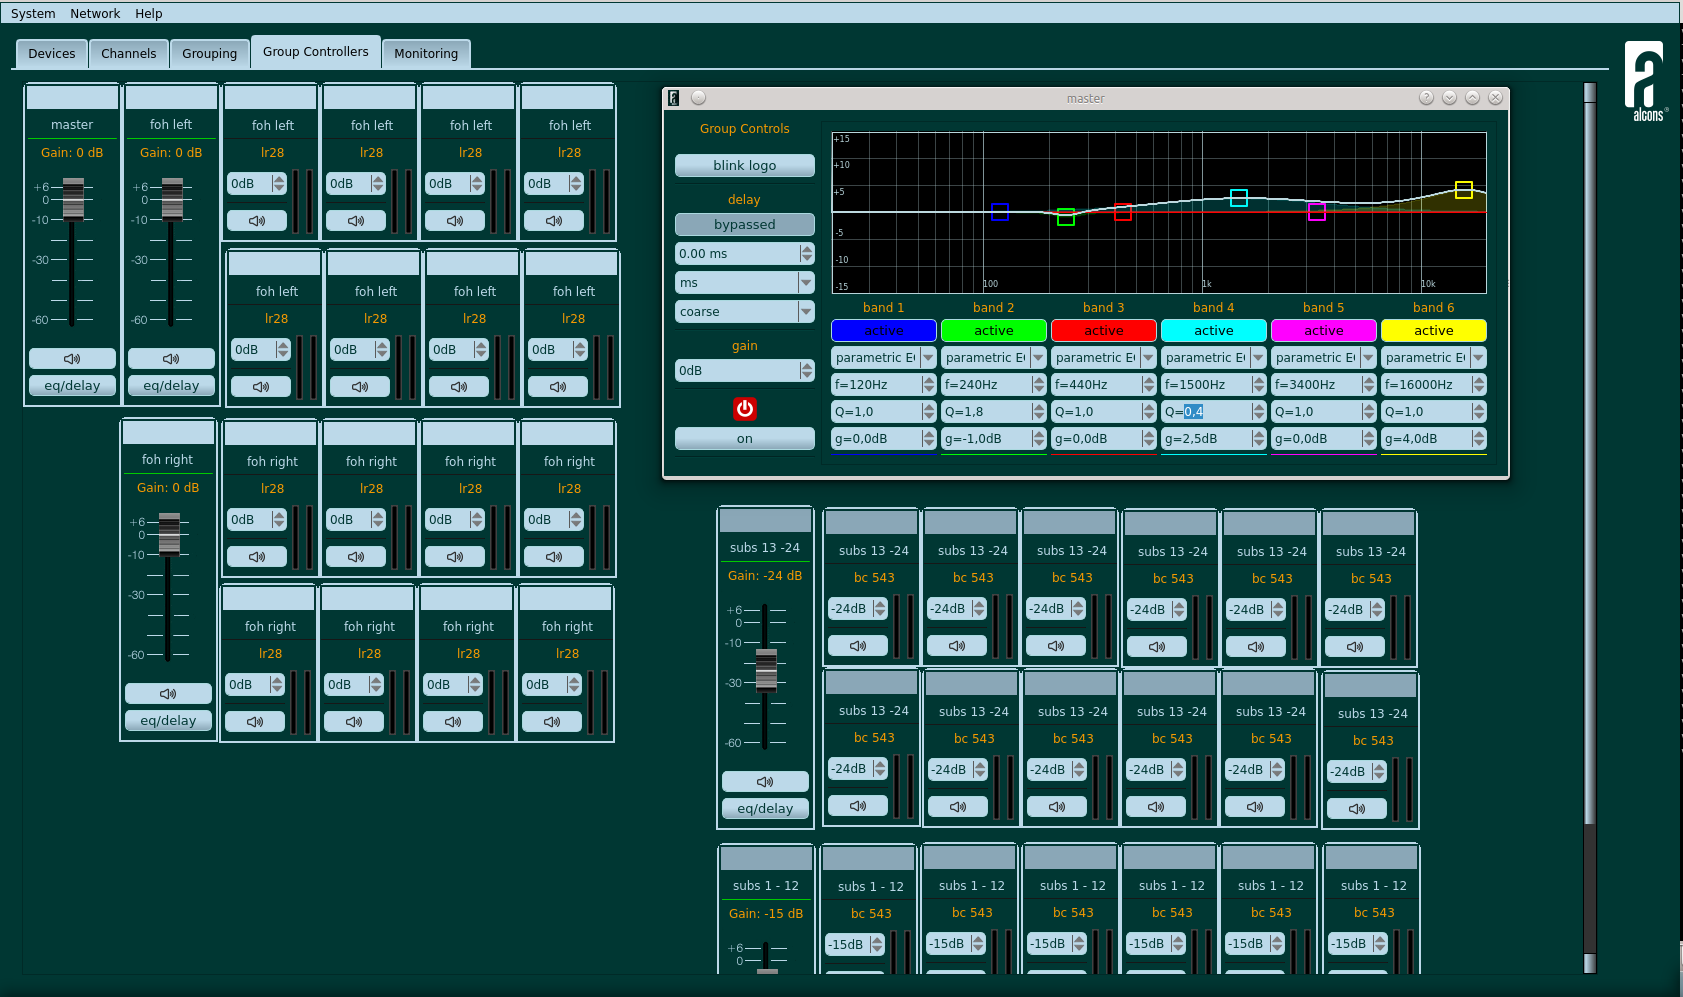Open band 6 parametric EQ type dropdown
This screenshot has width=1683, height=997.
click(x=1434, y=357)
